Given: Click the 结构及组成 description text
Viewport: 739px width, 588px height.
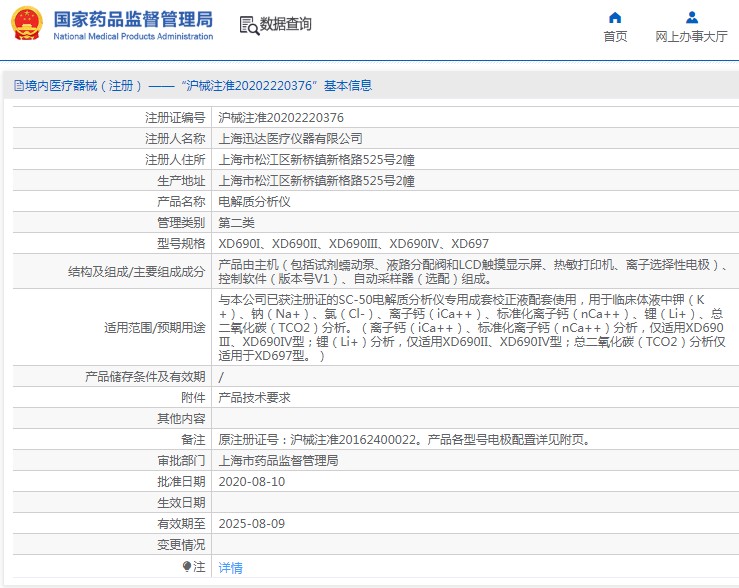Looking at the screenshot, I should [473, 272].
